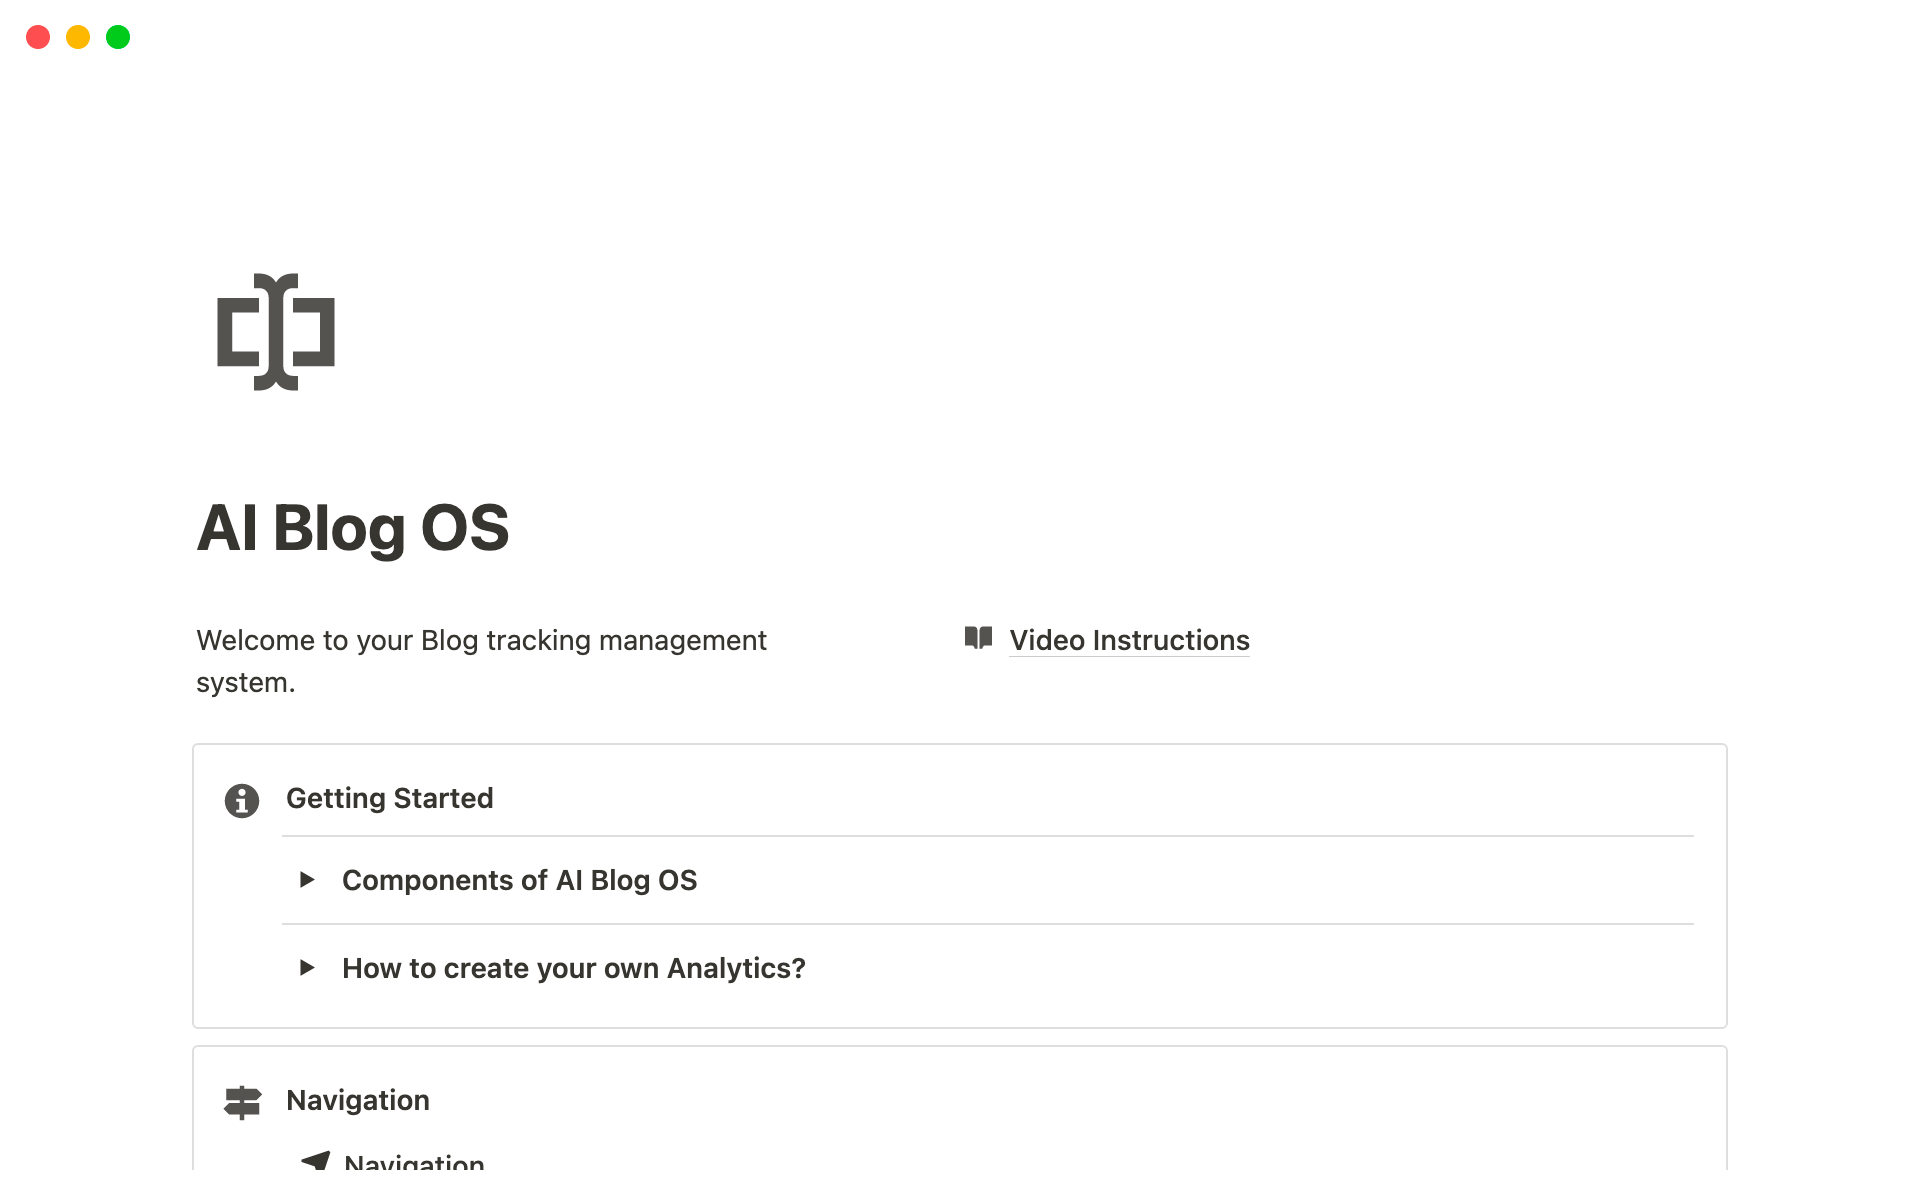Open the Video Instructions link
The width and height of the screenshot is (1920, 1200).
coord(1129,640)
